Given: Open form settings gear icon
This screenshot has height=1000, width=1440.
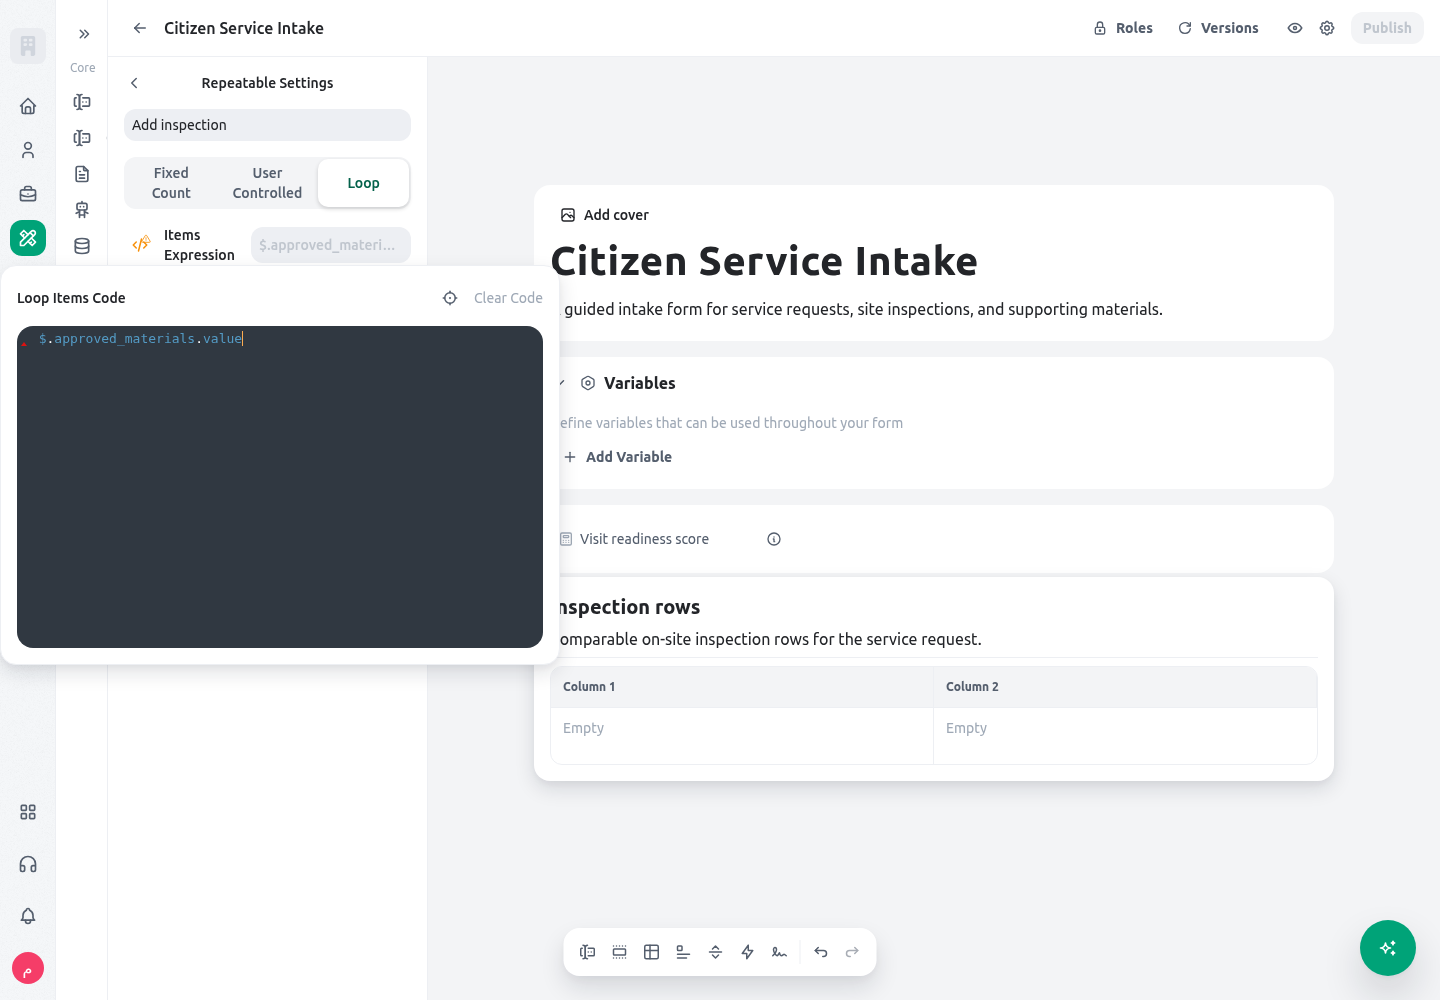Looking at the screenshot, I should [x=1327, y=28].
